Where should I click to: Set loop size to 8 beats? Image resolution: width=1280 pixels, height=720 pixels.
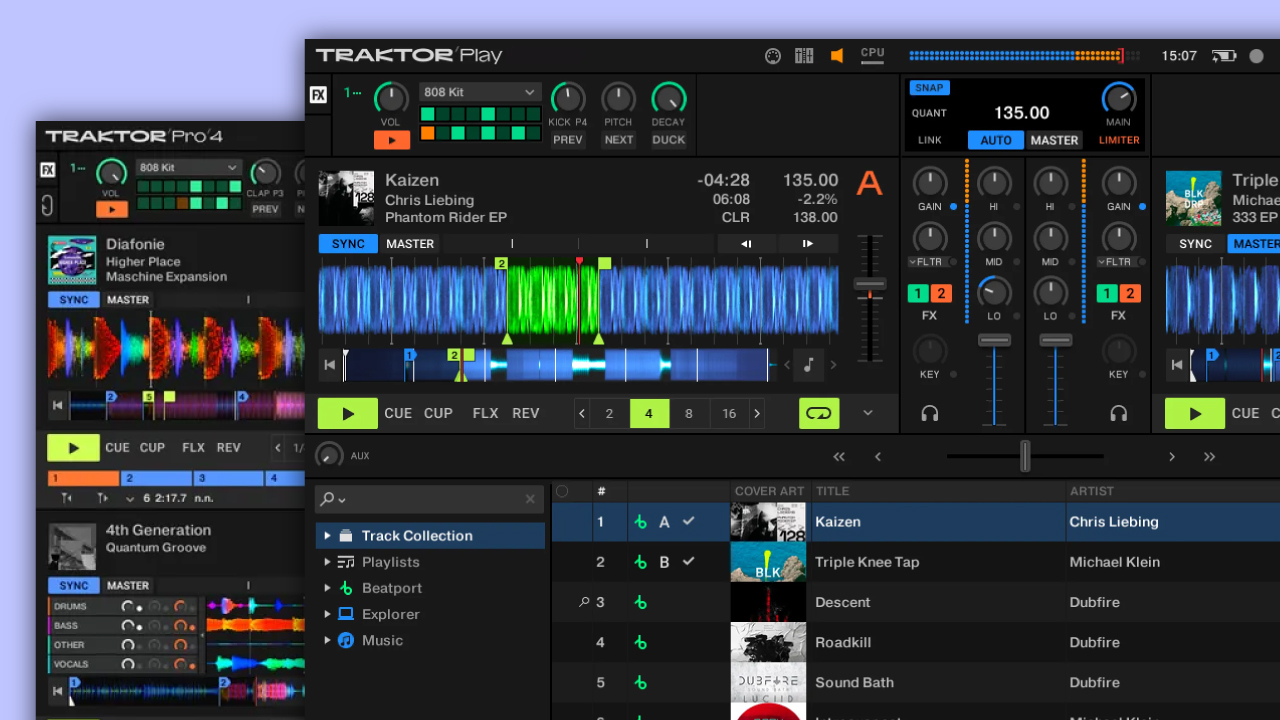(688, 413)
